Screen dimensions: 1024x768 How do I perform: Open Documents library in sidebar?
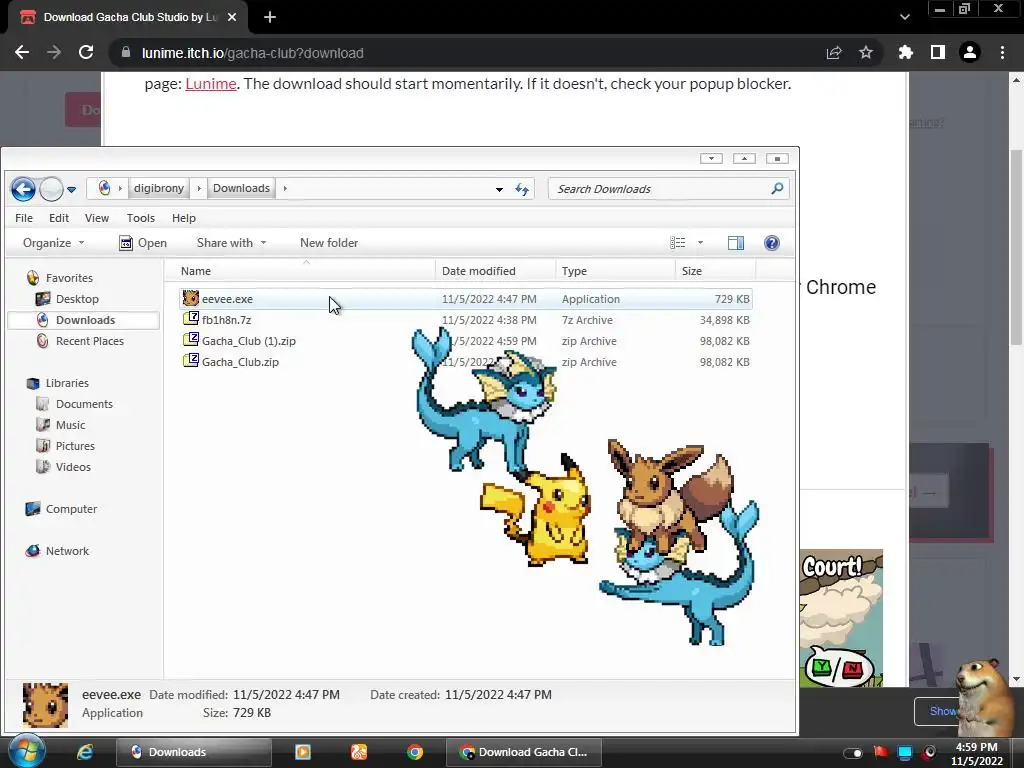coord(84,404)
